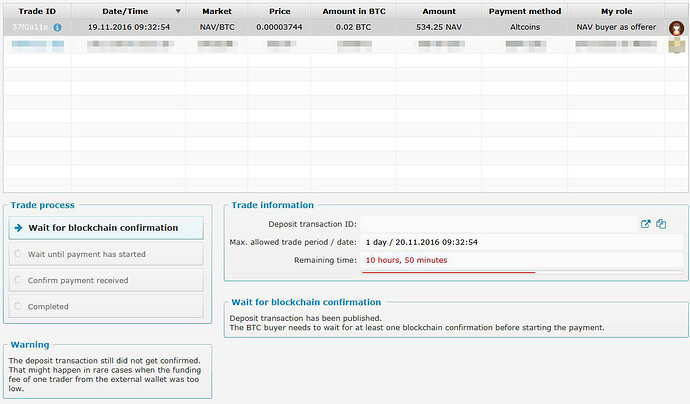690x404 pixels.
Task: Copy deposit transaction ID to clipboard
Action: [x=661, y=224]
